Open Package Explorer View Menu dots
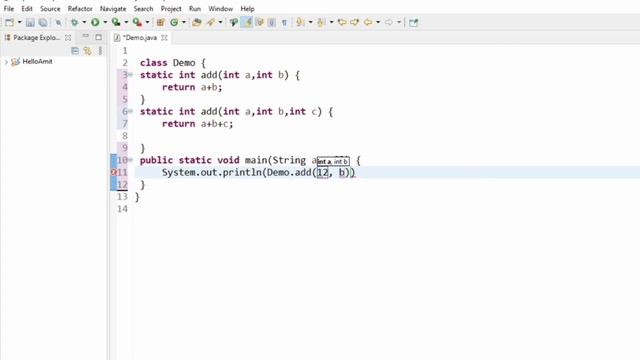 pos(100,51)
